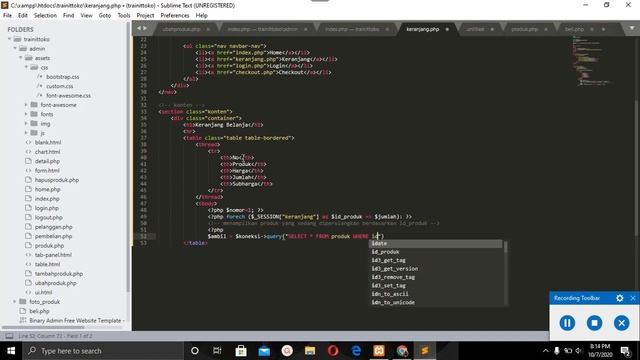Click the taskbar search box
This screenshot has width=640, height=360.
(103, 351)
